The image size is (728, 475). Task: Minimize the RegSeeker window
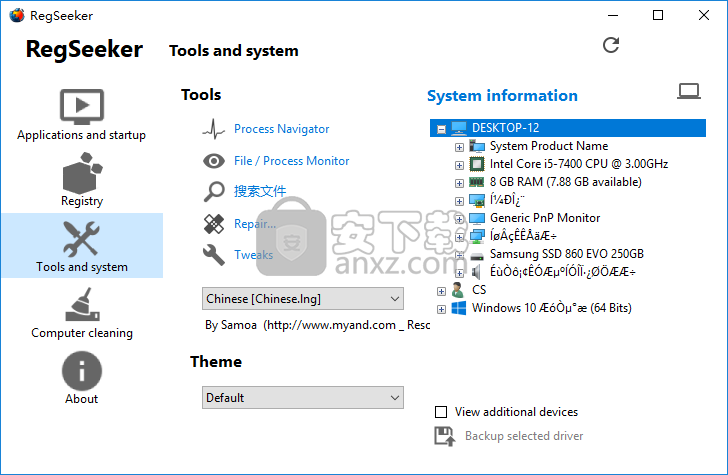coord(613,15)
